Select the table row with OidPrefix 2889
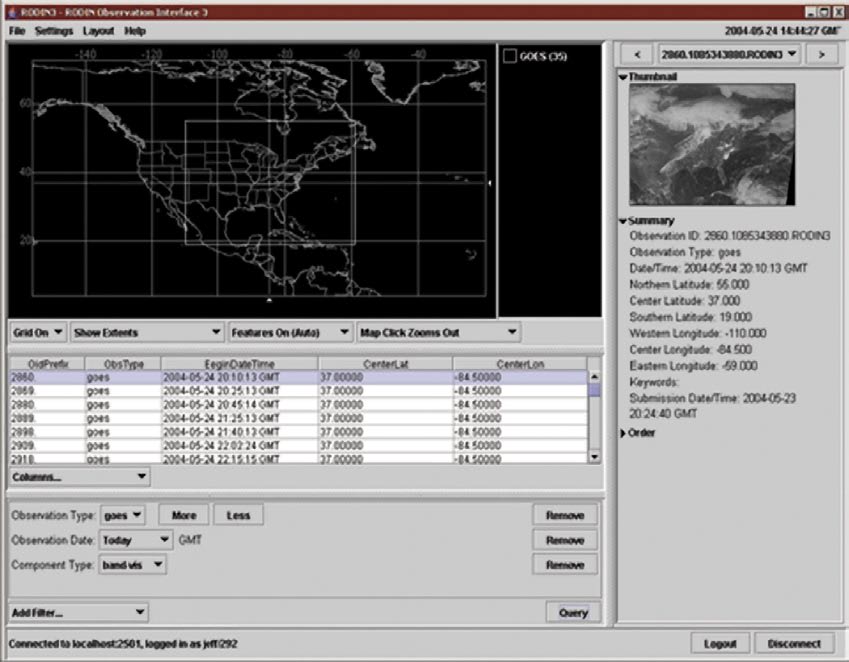The width and height of the screenshot is (849, 662). 298,418
